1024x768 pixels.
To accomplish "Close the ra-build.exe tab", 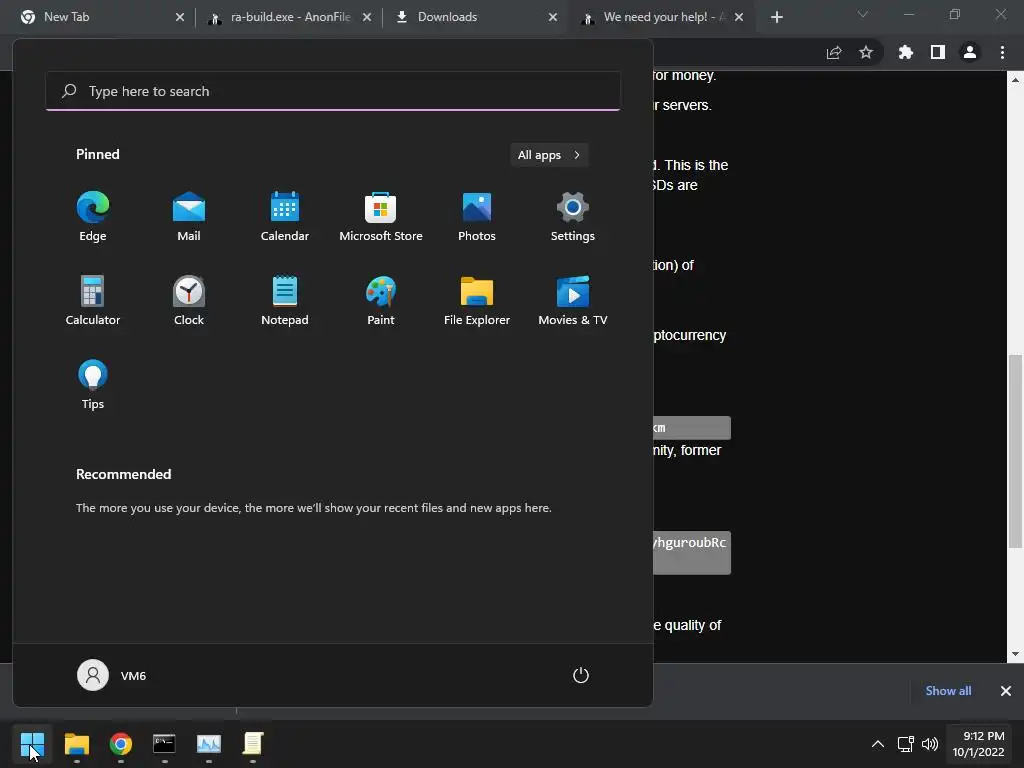I will point(367,17).
